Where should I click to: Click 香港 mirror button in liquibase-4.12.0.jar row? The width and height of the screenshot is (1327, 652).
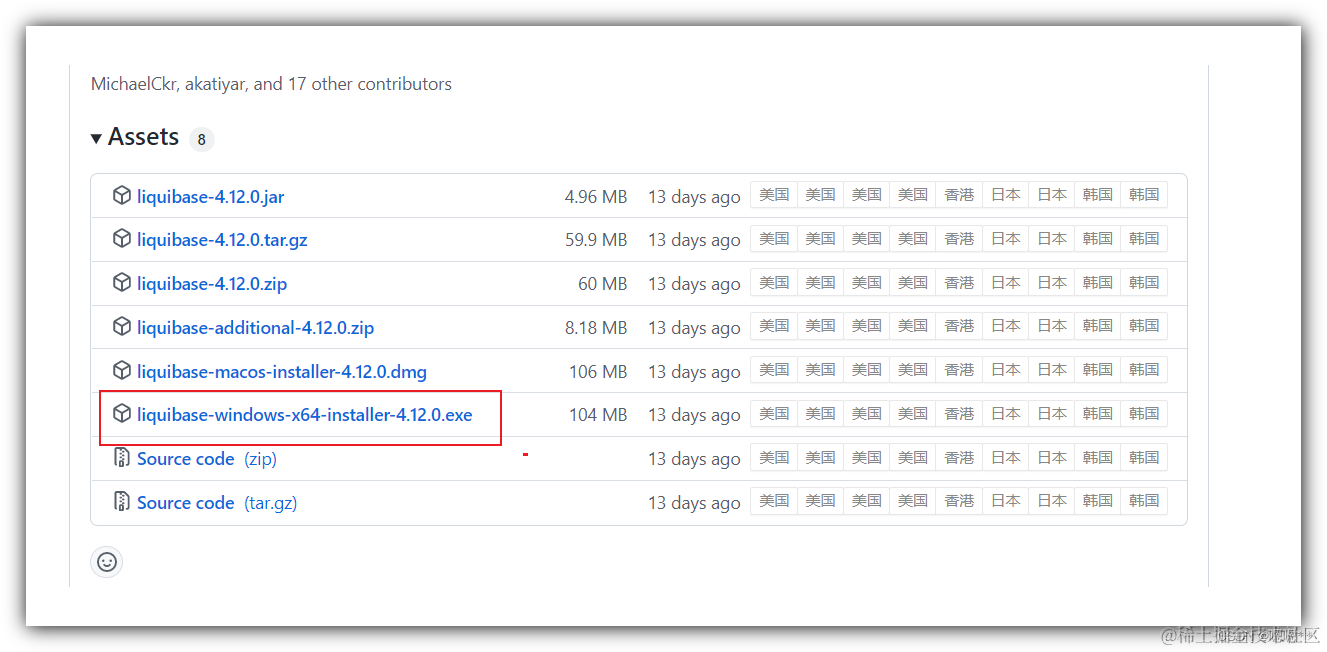[959, 195]
